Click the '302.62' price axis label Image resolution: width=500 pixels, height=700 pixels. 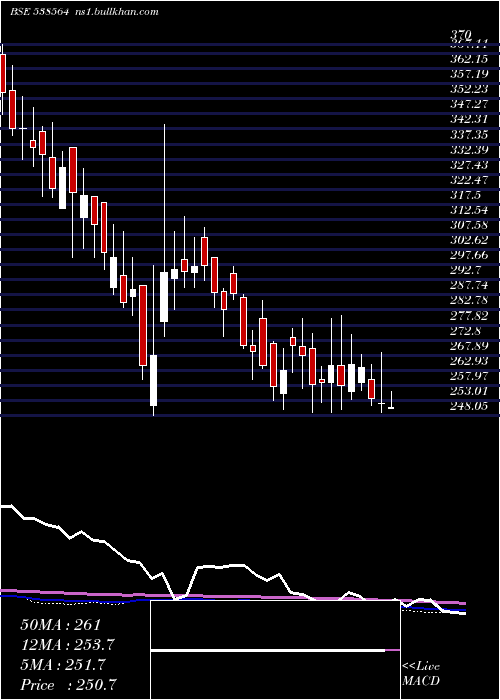point(469,240)
